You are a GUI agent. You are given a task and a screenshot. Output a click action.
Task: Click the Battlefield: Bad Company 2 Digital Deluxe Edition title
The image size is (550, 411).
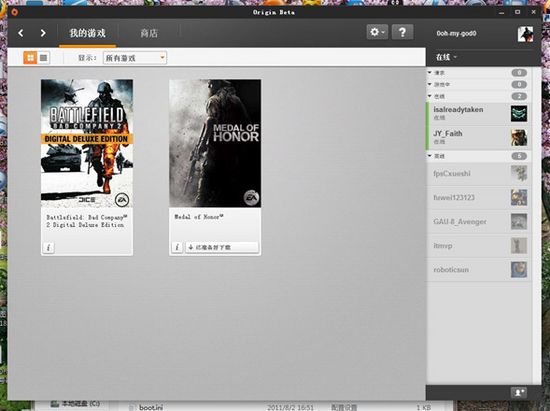86,221
